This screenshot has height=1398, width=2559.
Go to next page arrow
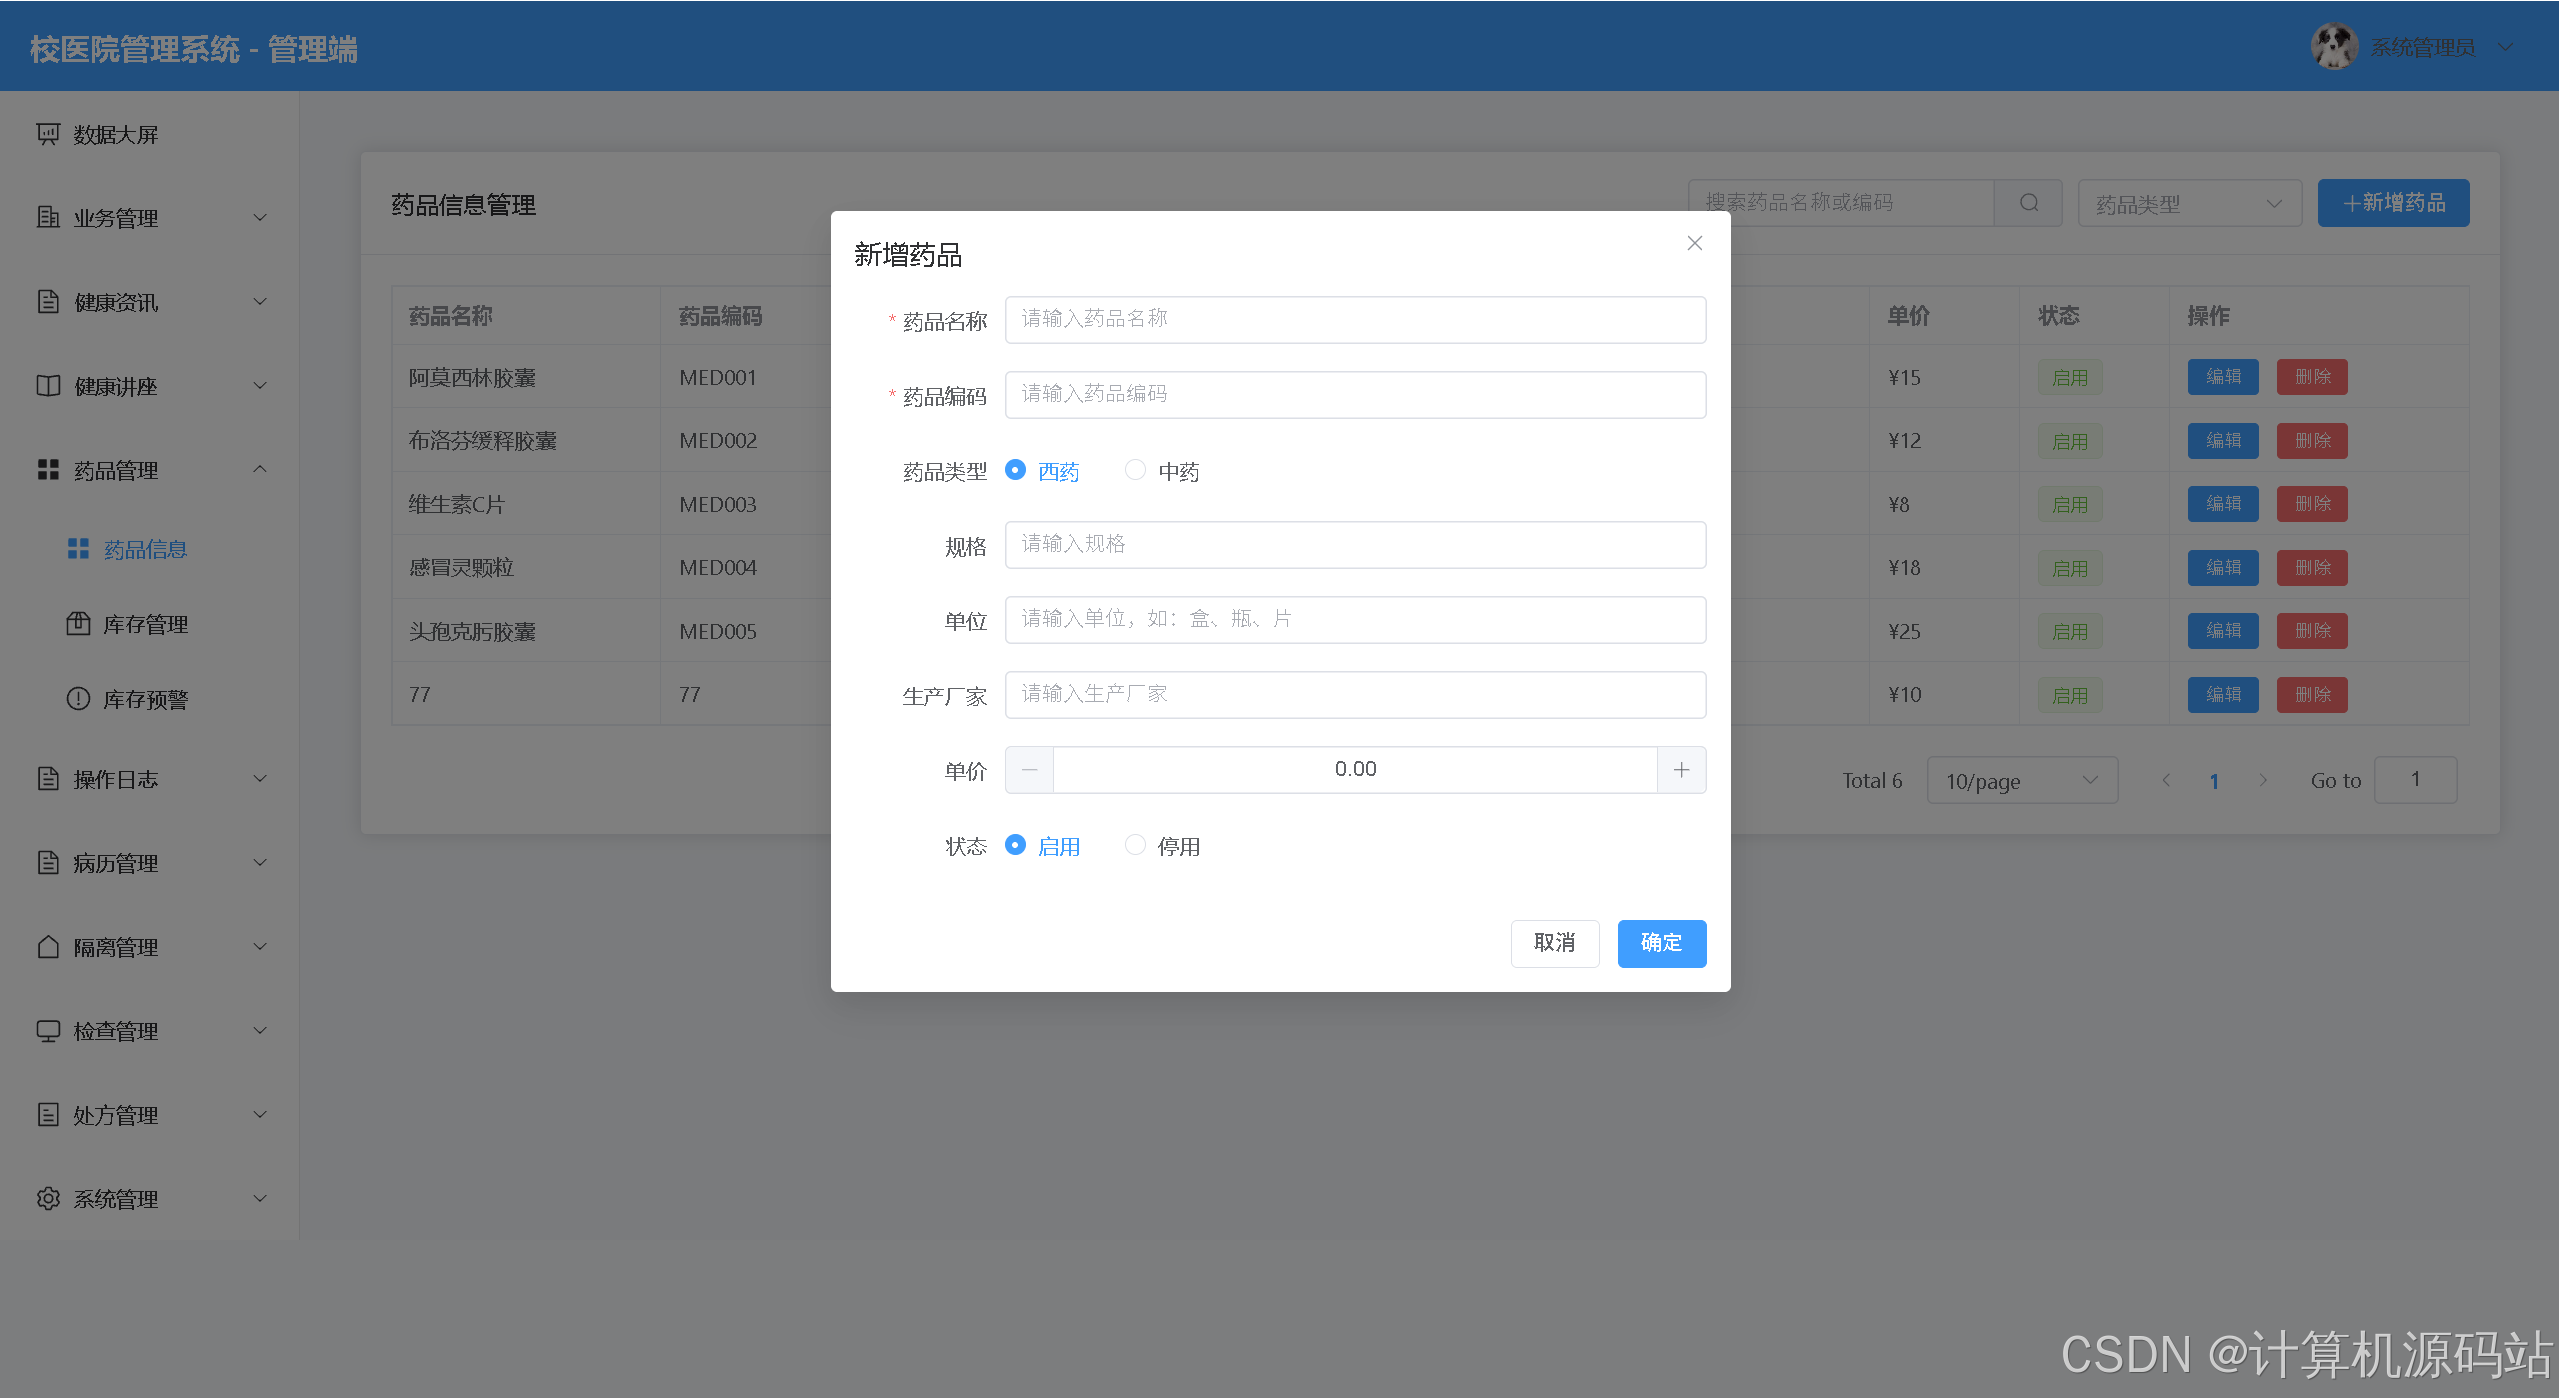[x=2263, y=780]
